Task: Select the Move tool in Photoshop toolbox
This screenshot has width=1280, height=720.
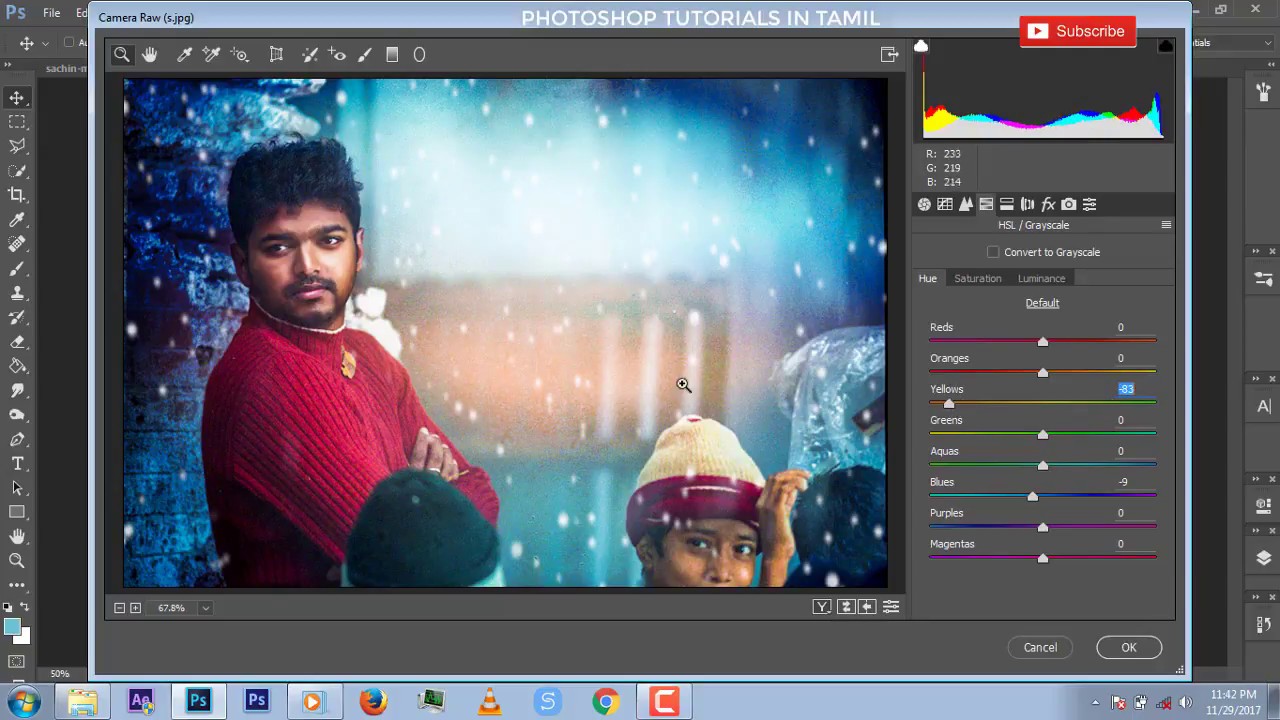Action: pyautogui.click(x=17, y=97)
